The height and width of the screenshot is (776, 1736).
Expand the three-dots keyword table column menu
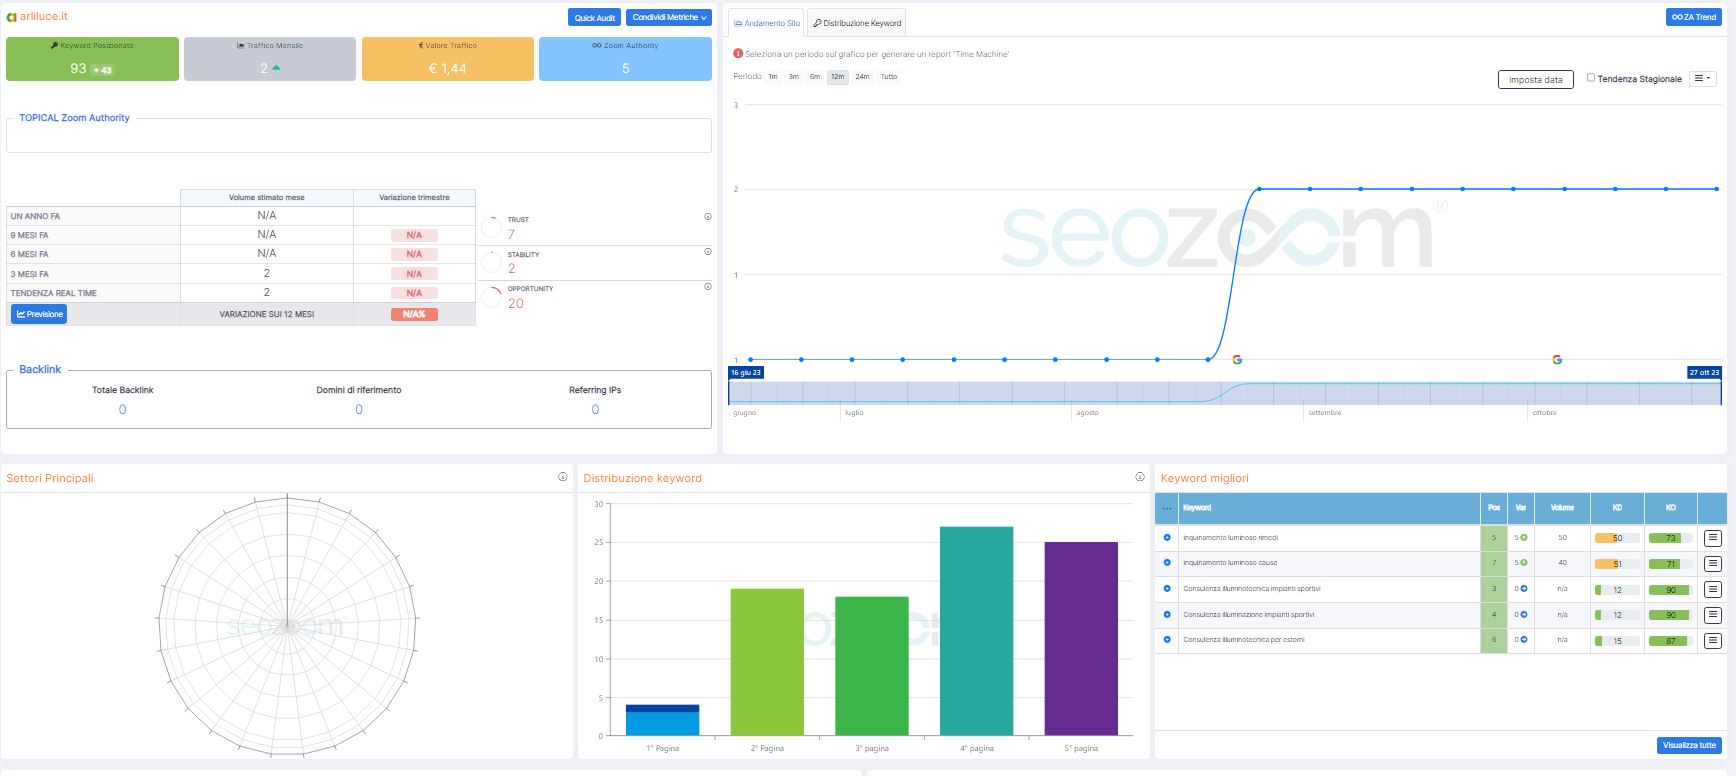pyautogui.click(x=1166, y=508)
